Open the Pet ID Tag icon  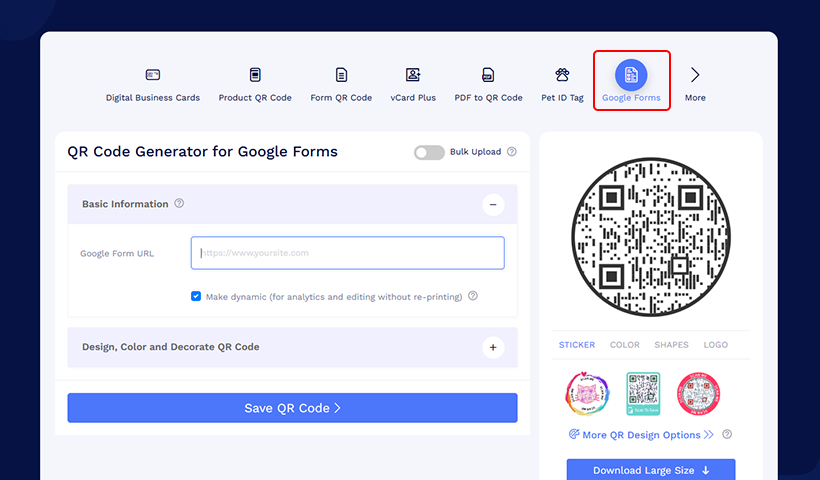click(562, 75)
